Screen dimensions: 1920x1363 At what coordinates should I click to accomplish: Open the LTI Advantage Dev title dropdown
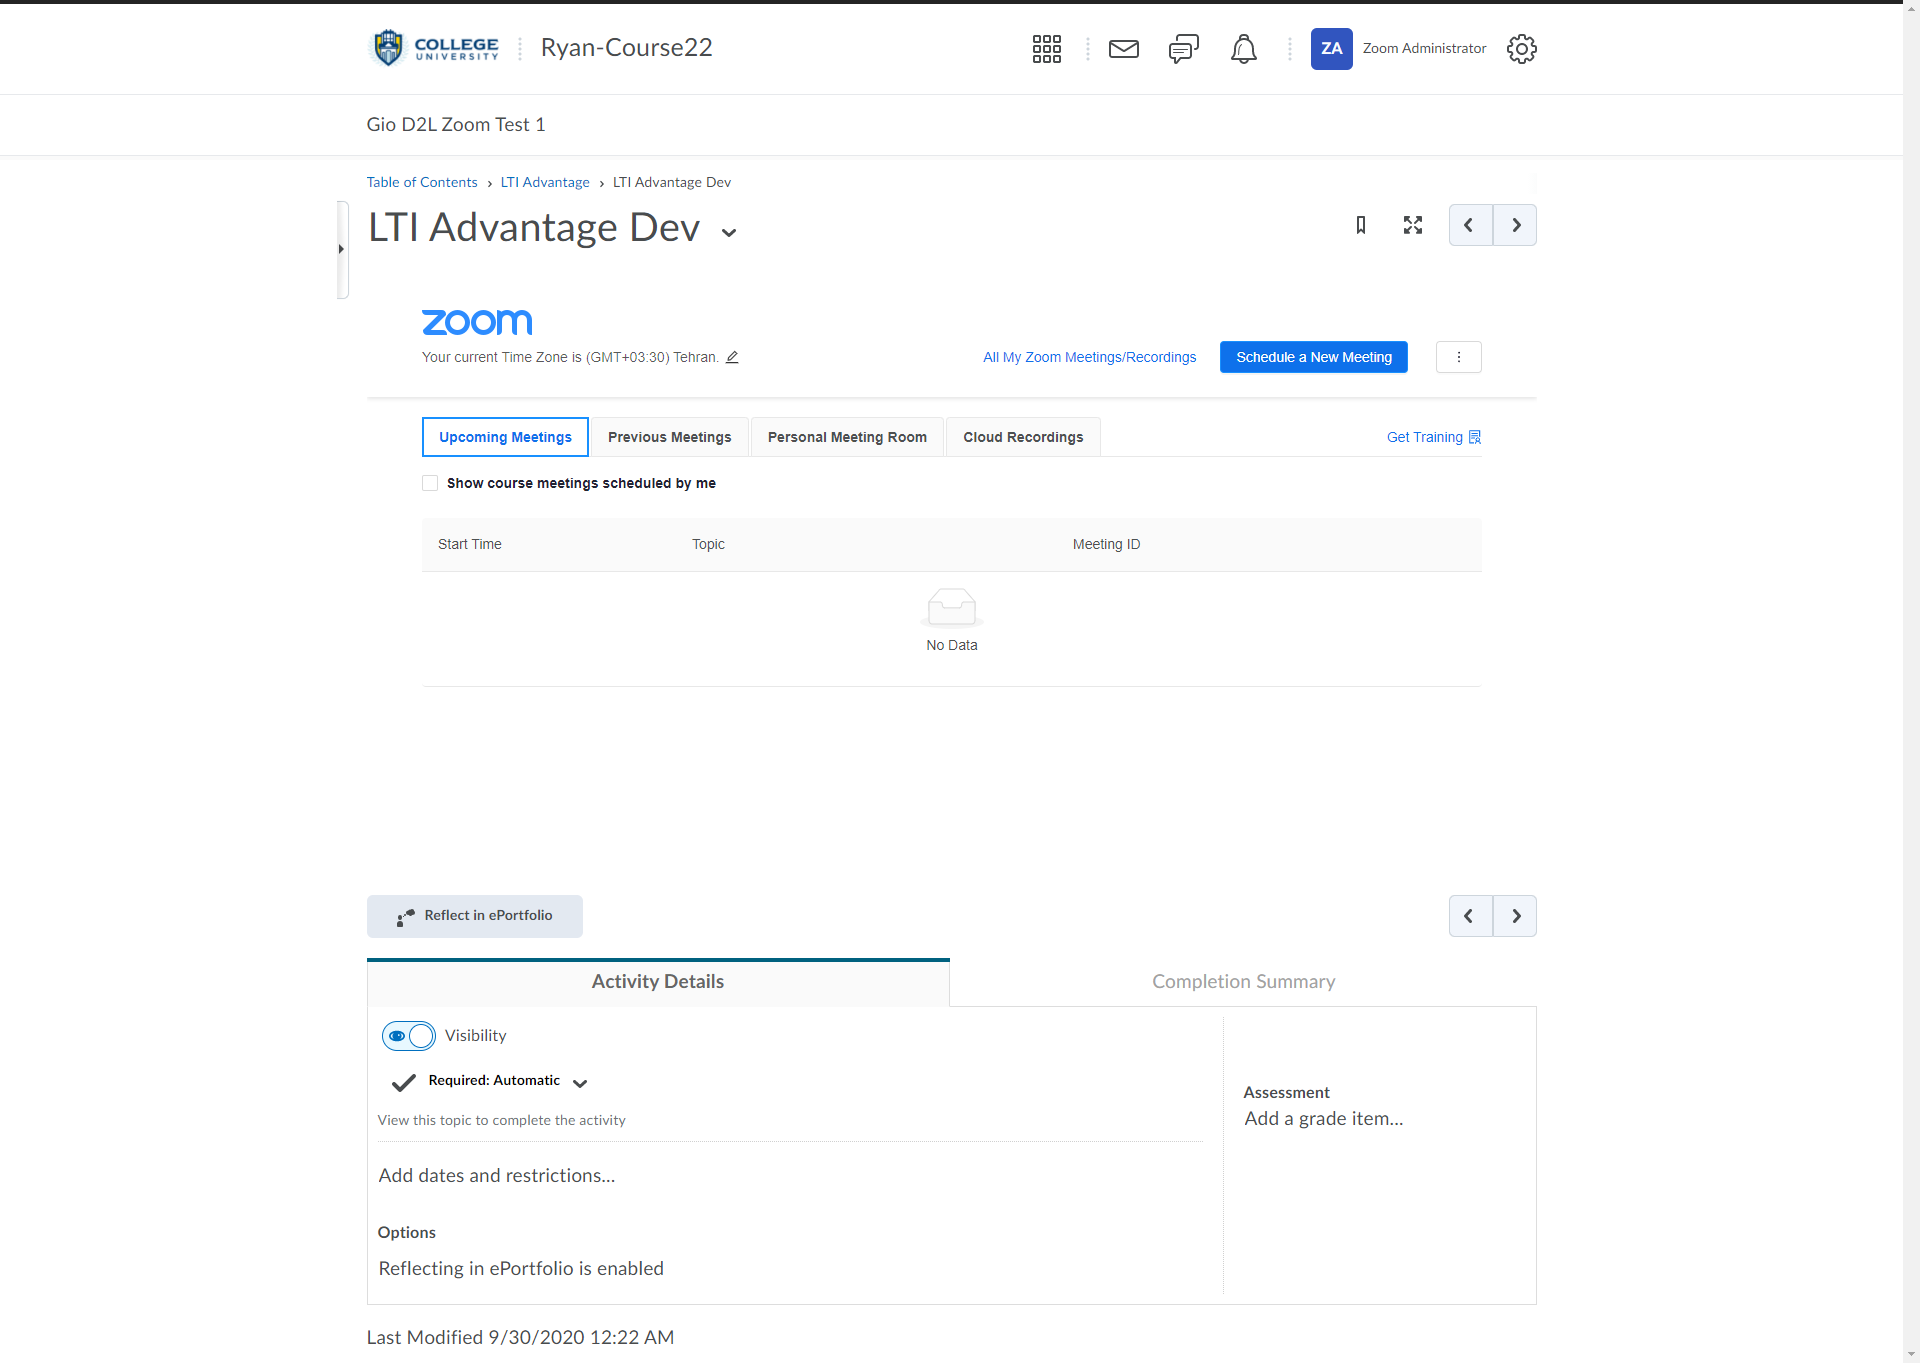click(729, 232)
